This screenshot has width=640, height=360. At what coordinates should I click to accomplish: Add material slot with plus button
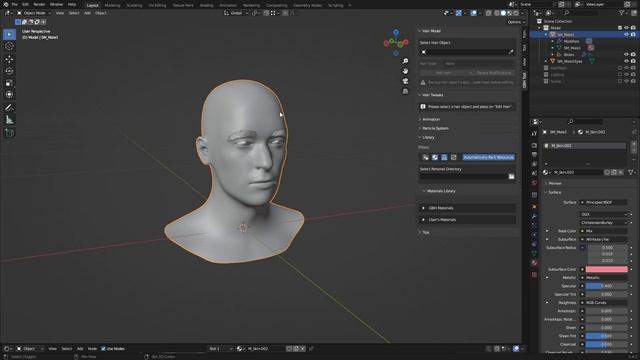pyautogui.click(x=634, y=144)
